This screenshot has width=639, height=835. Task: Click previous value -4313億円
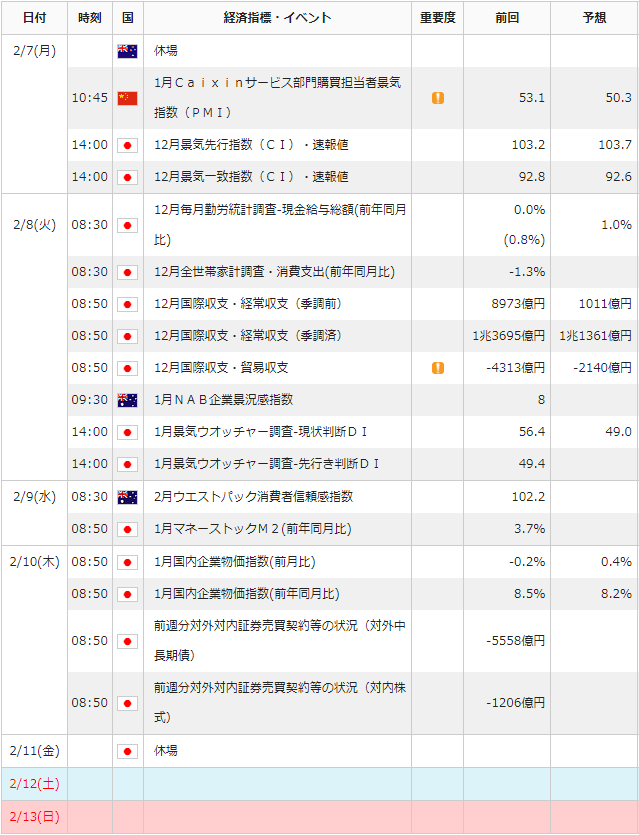click(x=515, y=368)
